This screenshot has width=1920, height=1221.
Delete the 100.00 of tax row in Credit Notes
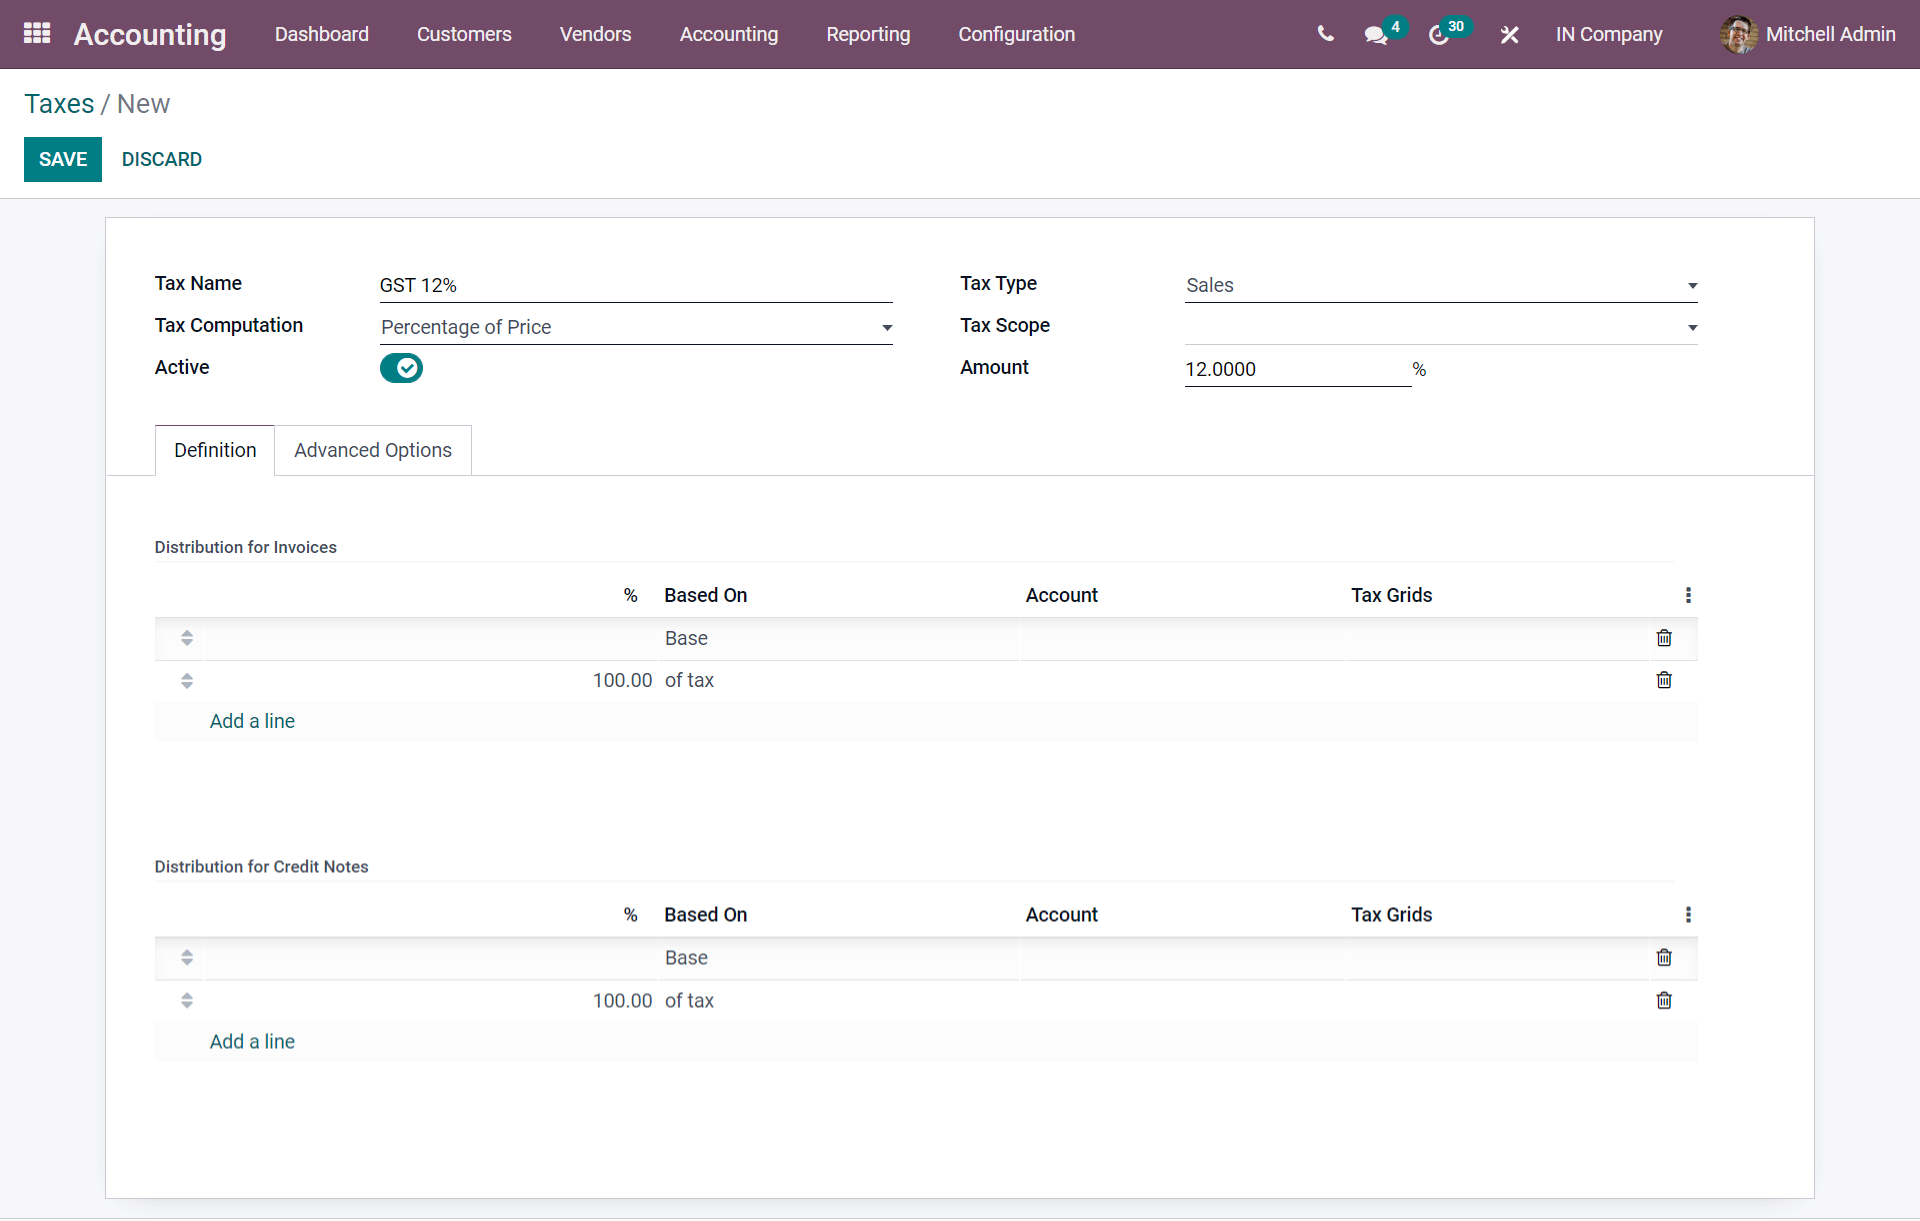pos(1664,1000)
